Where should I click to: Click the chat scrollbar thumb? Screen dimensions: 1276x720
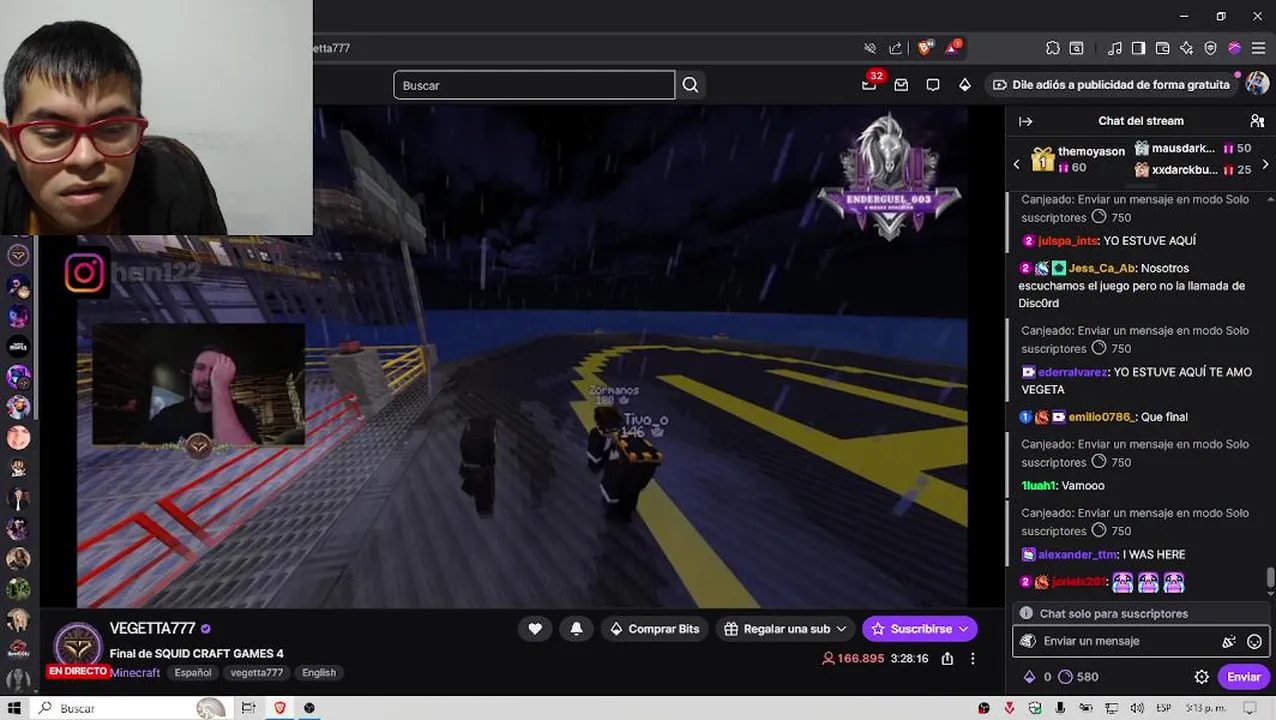tap(1271, 577)
